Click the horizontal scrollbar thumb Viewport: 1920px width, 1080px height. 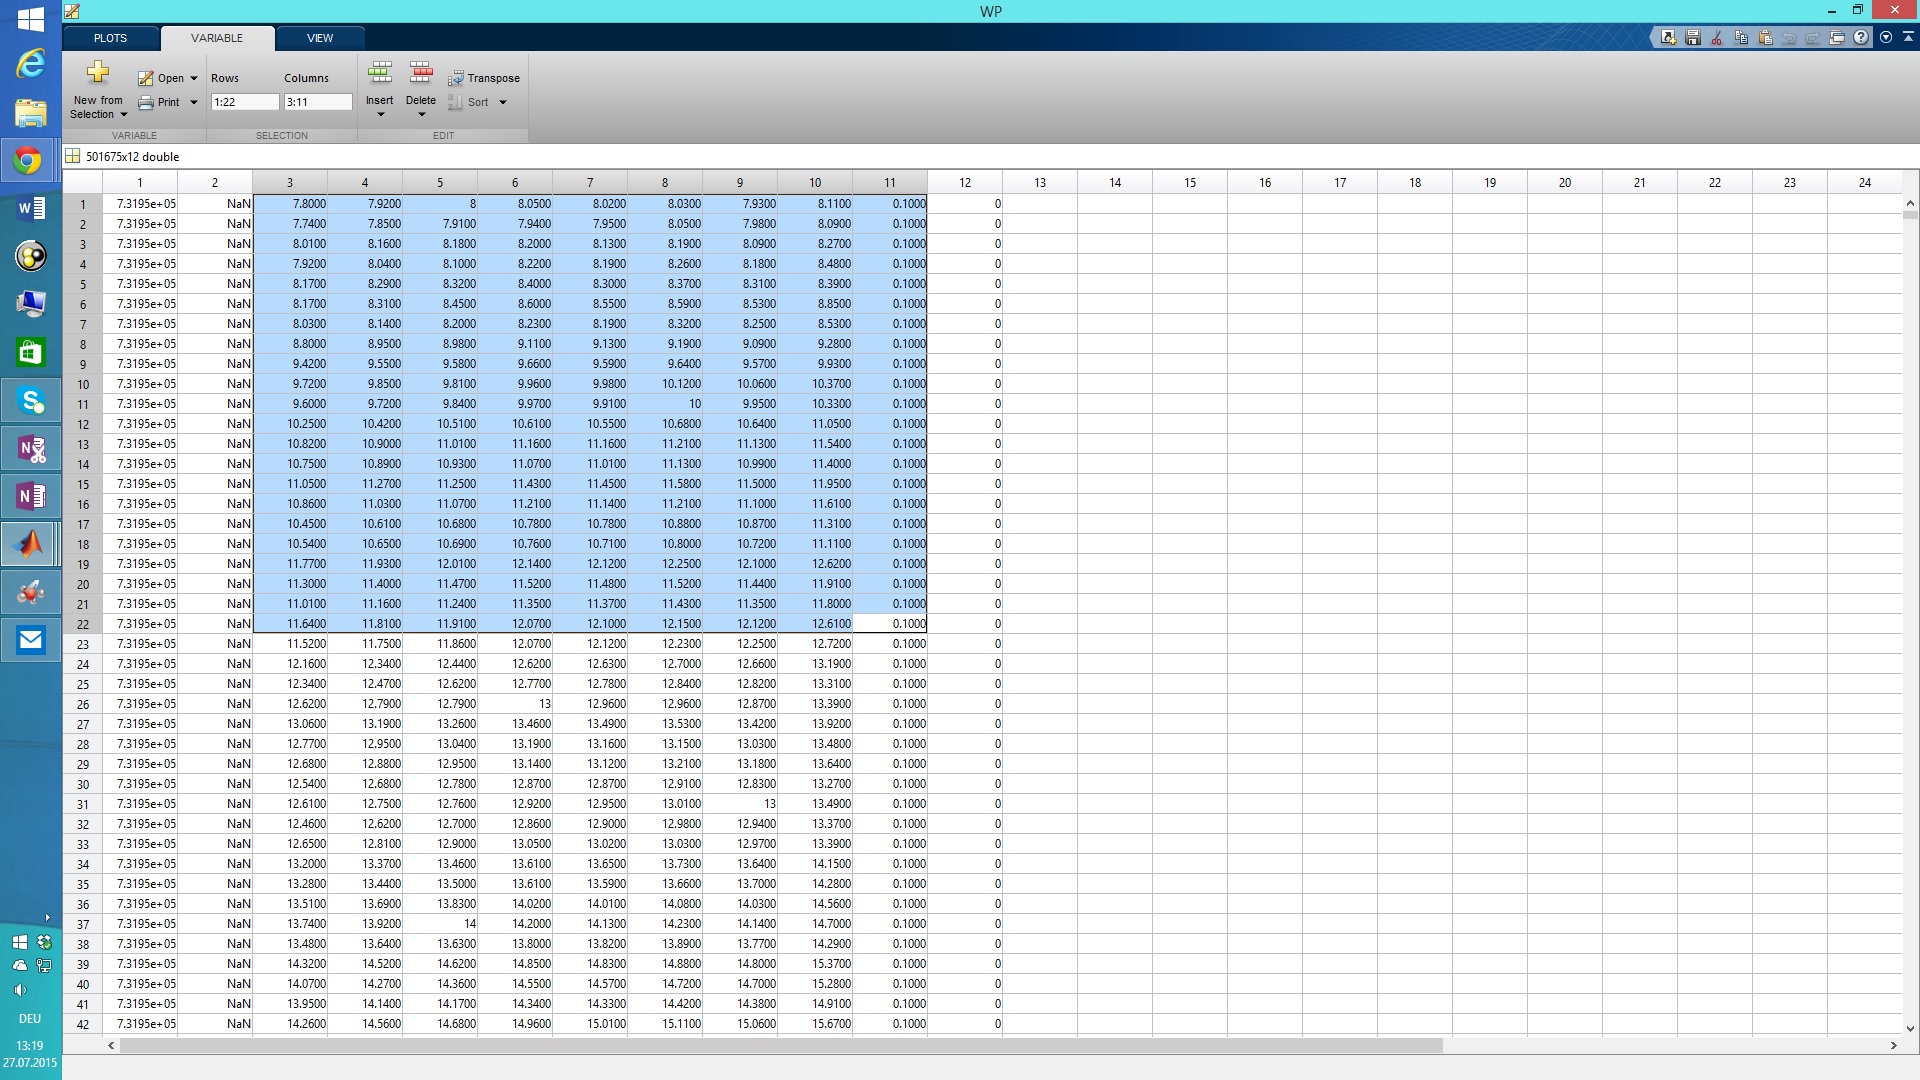tap(780, 1045)
